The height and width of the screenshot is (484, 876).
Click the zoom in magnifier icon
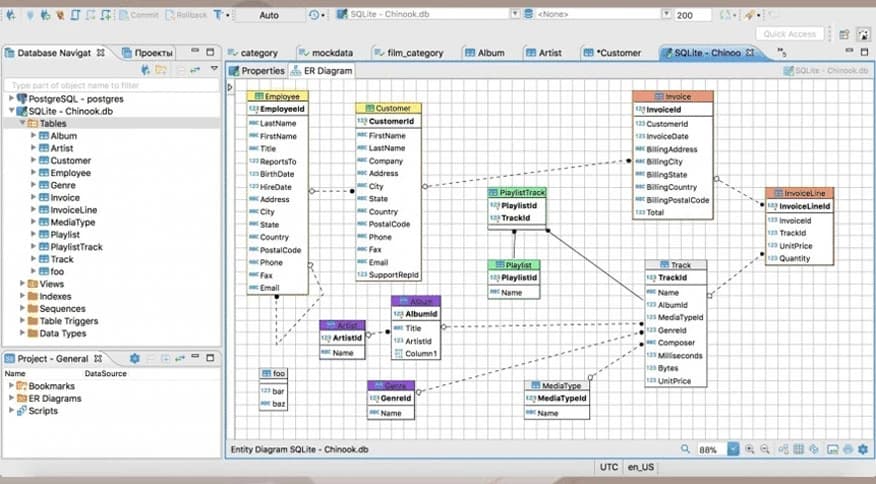pyautogui.click(x=750, y=450)
